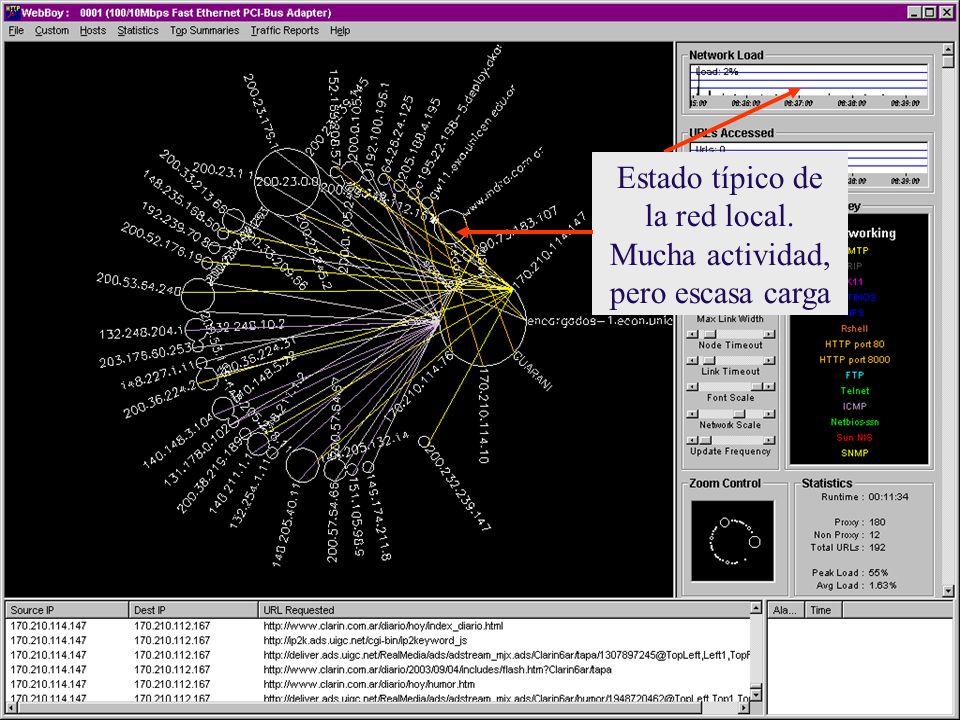Select ICMP in the protocol legend
This screenshot has width=960, height=720.
(854, 406)
